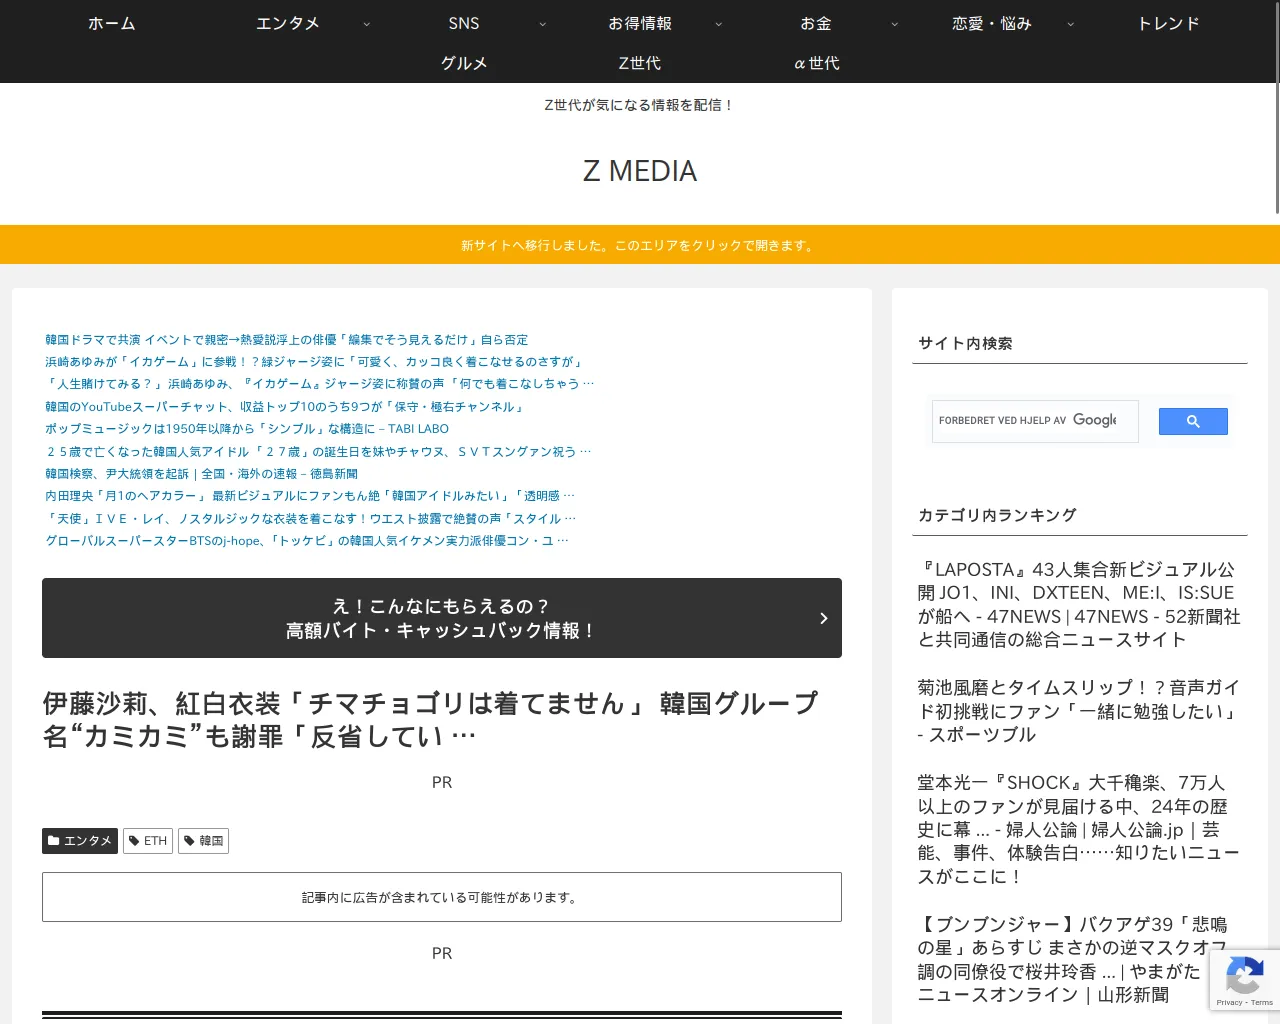Click the reCAPTCHA Privacy link
The width and height of the screenshot is (1280, 1024).
[1229, 1002]
